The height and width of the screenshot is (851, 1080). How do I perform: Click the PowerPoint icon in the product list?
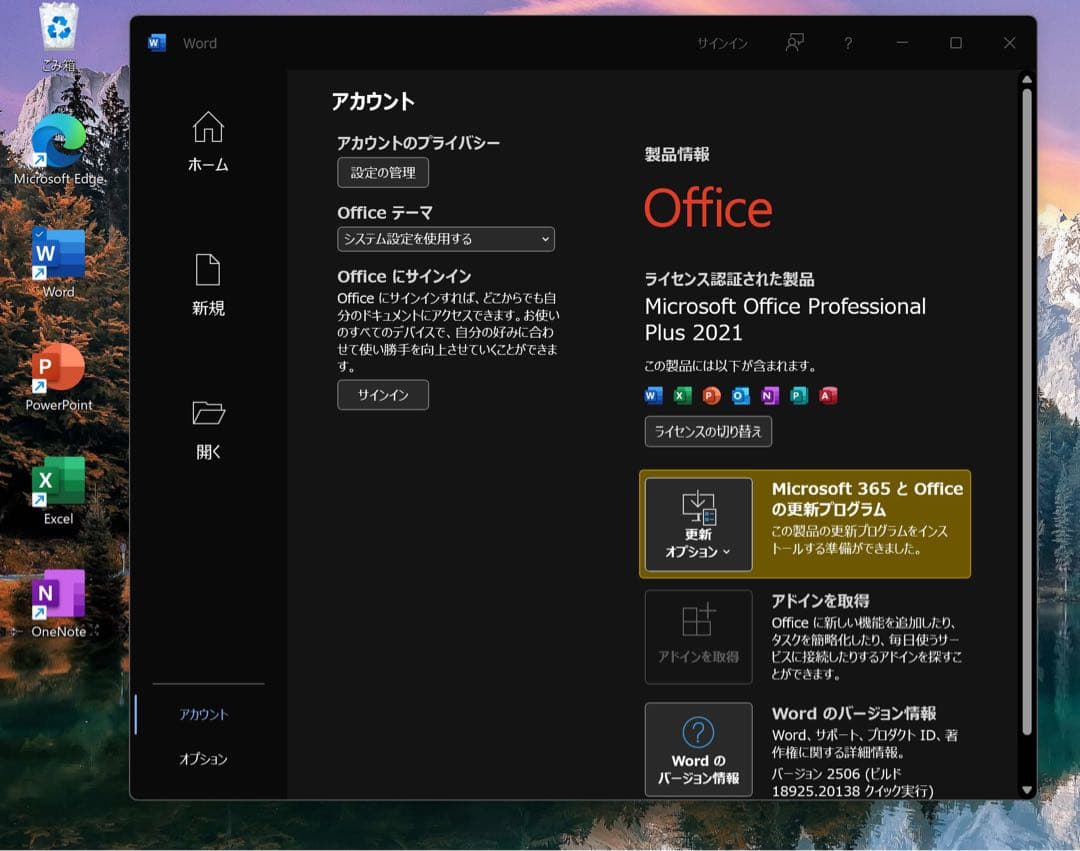coord(711,396)
